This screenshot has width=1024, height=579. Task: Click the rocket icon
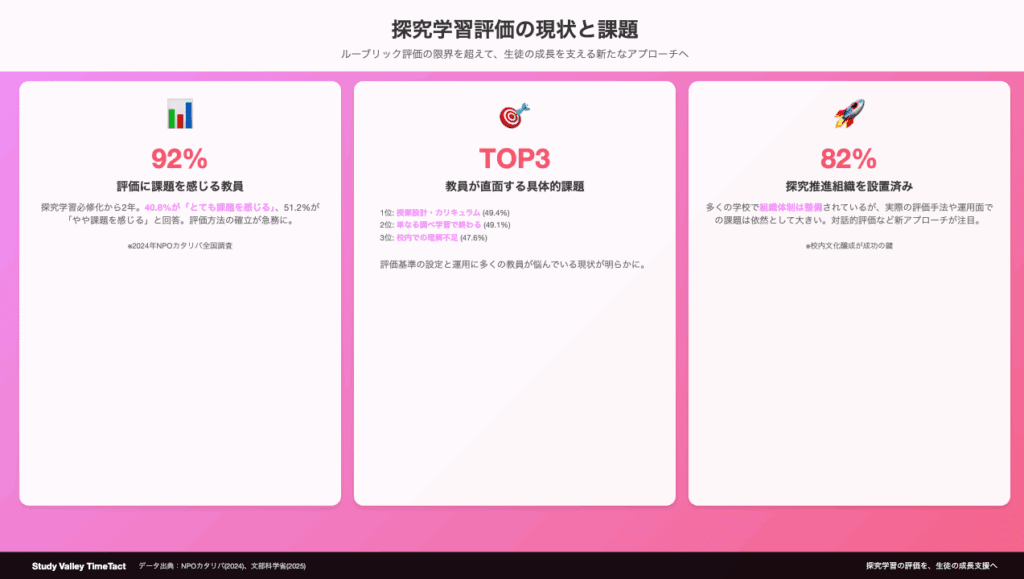(x=848, y=114)
